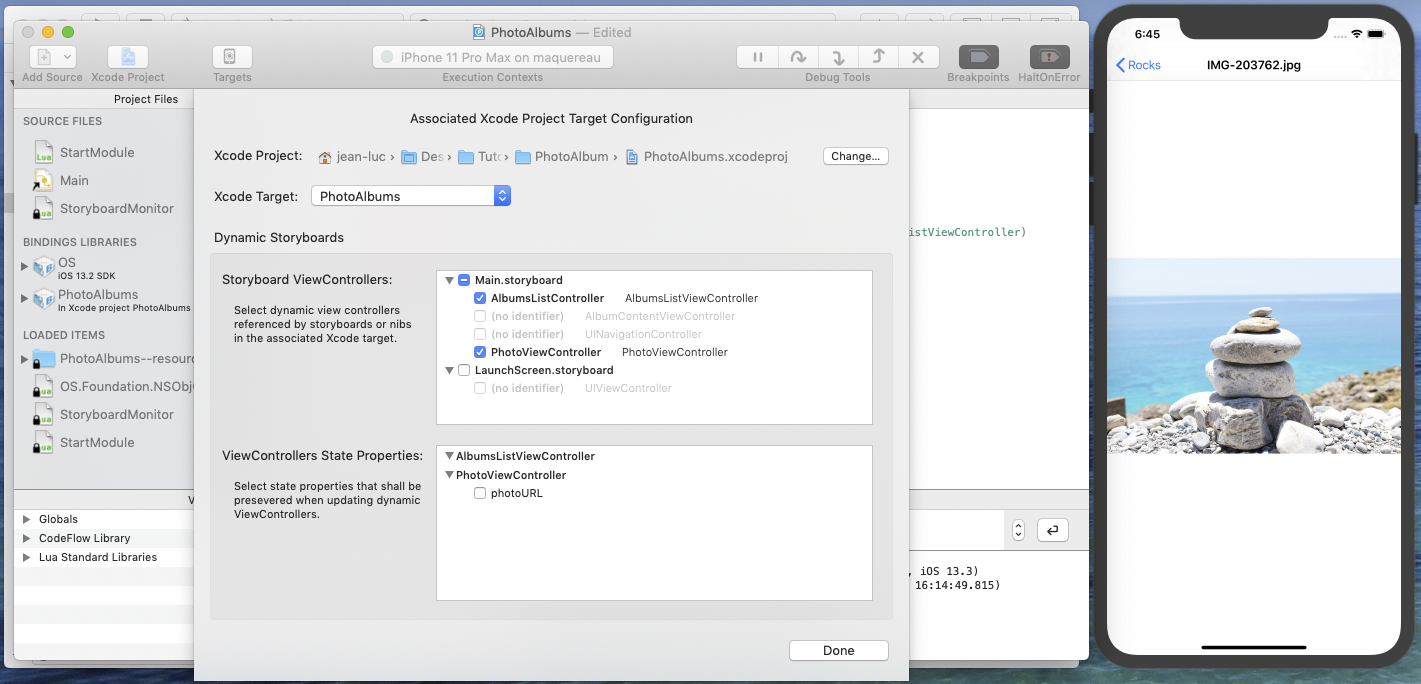1421x684 pixels.
Task: Select StartModule Lua file icon in Source Files
Action: click(x=43, y=152)
